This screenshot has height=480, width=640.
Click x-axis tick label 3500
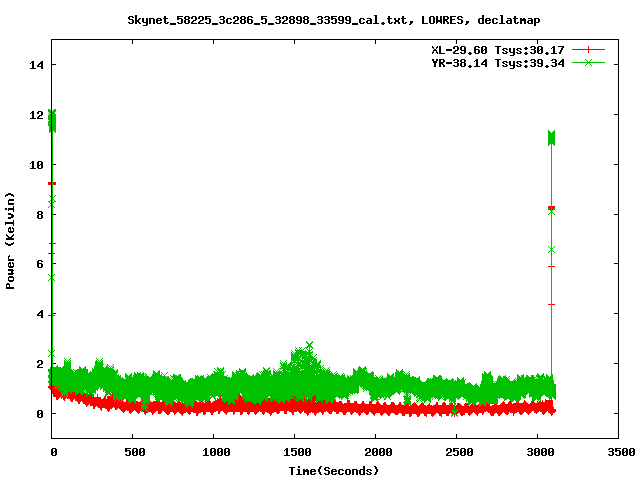(621, 452)
